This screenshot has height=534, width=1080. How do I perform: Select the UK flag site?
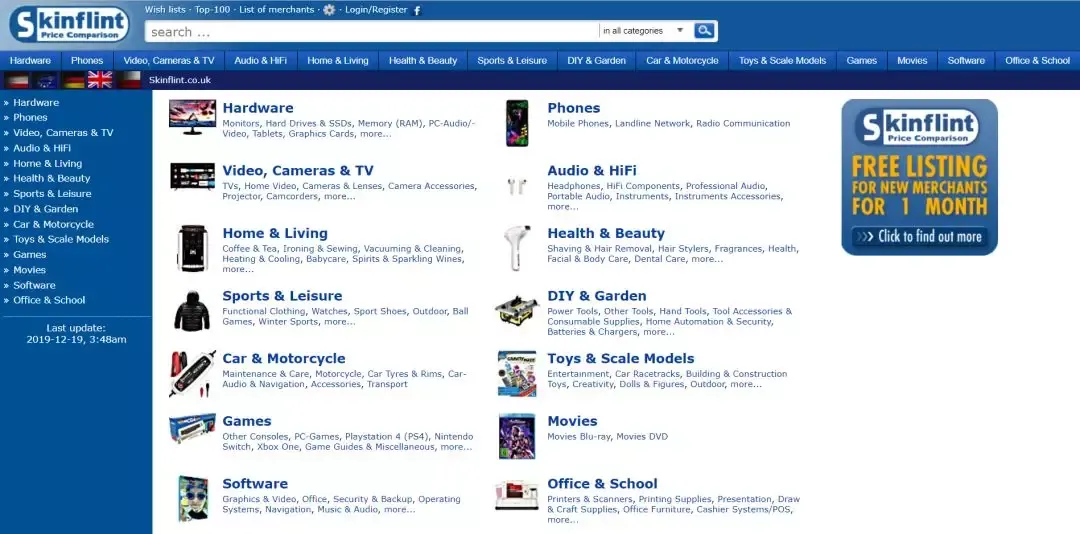[100, 80]
